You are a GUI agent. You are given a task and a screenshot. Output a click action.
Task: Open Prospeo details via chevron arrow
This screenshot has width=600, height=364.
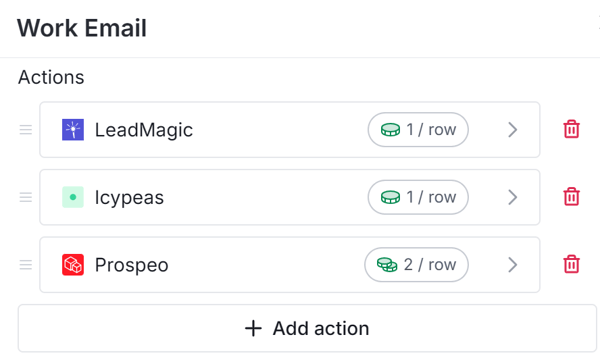pos(512,265)
